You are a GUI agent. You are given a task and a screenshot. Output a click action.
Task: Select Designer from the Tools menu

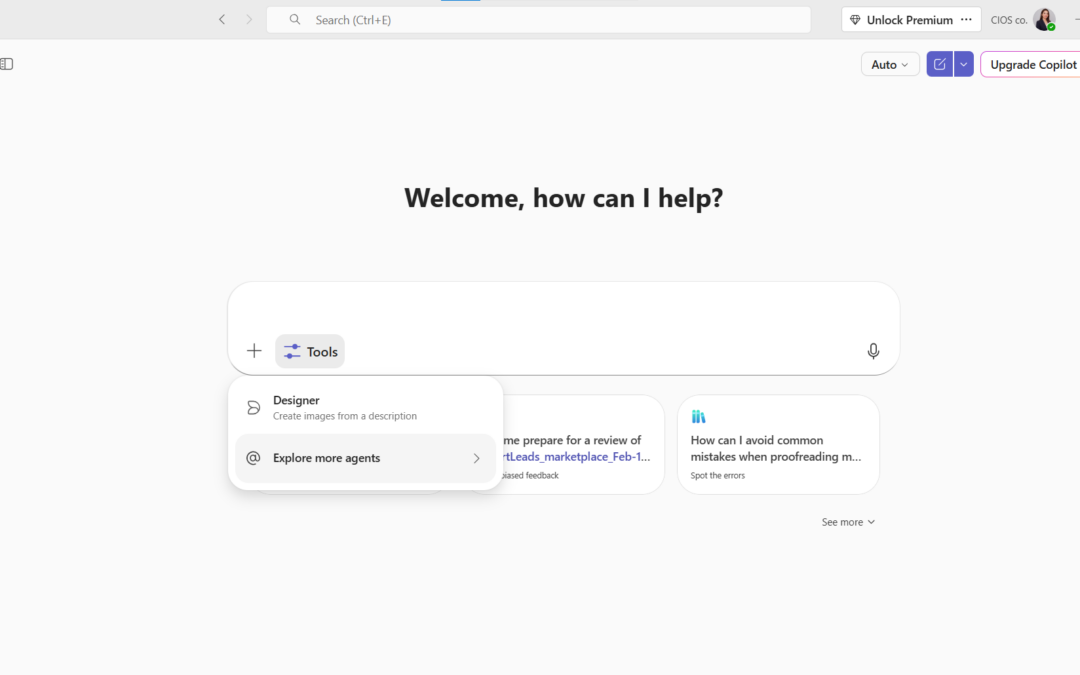pyautogui.click(x=365, y=407)
